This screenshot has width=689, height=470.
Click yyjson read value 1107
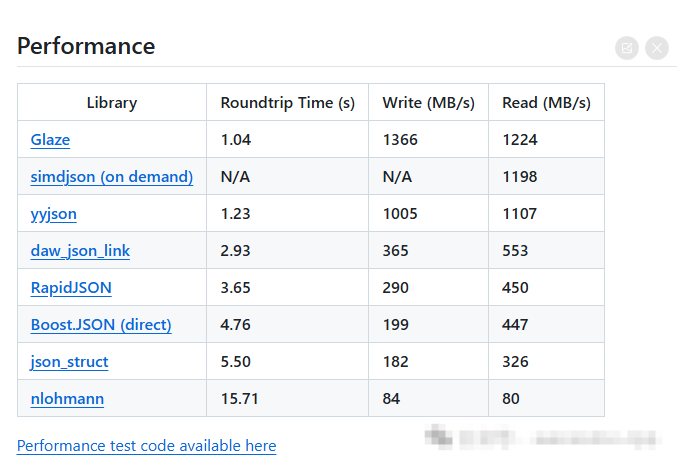519,214
